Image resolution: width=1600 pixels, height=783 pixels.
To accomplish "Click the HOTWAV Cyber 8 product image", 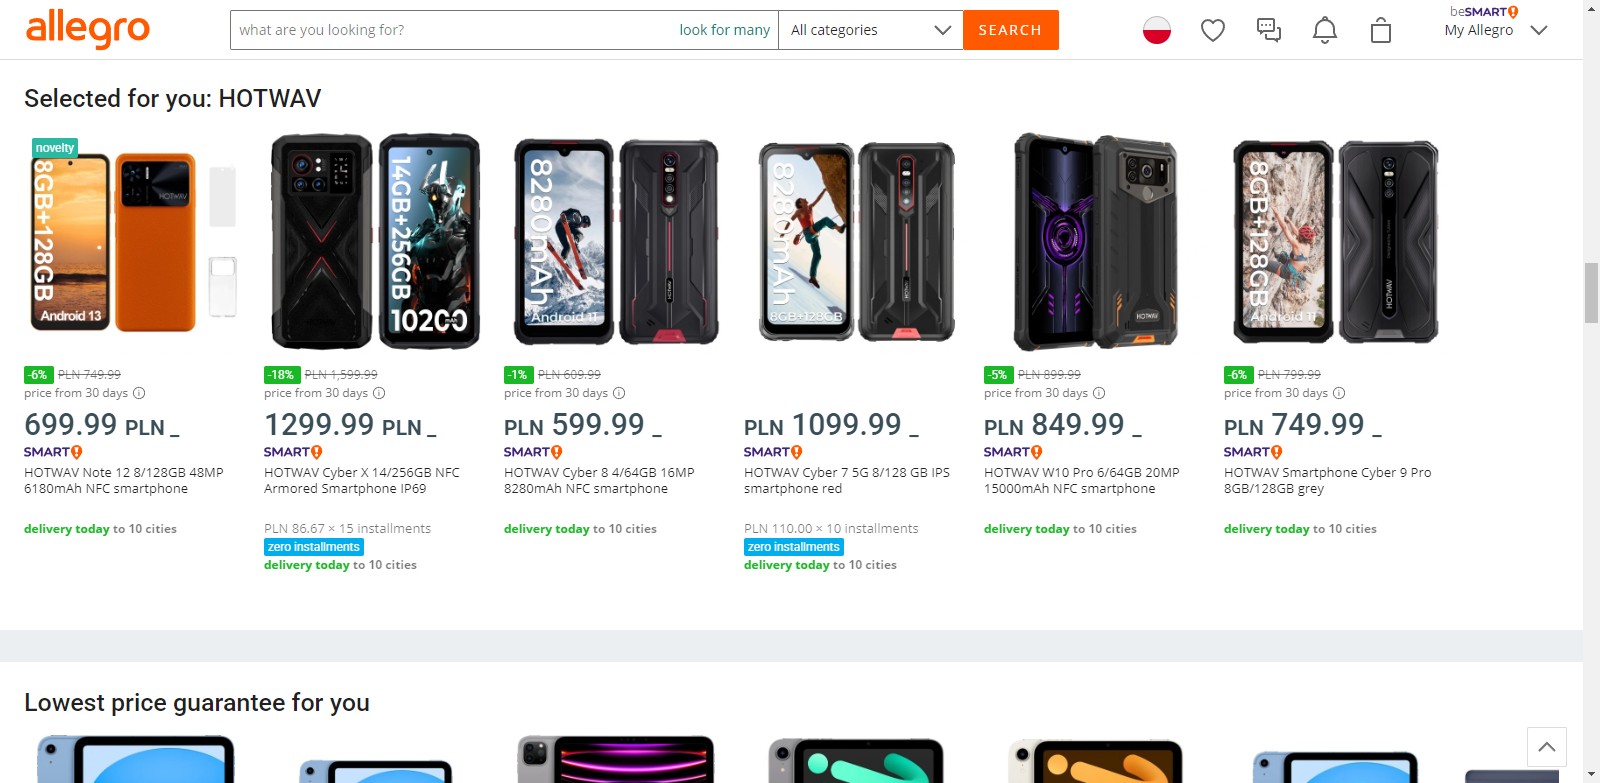I will 615,241.
